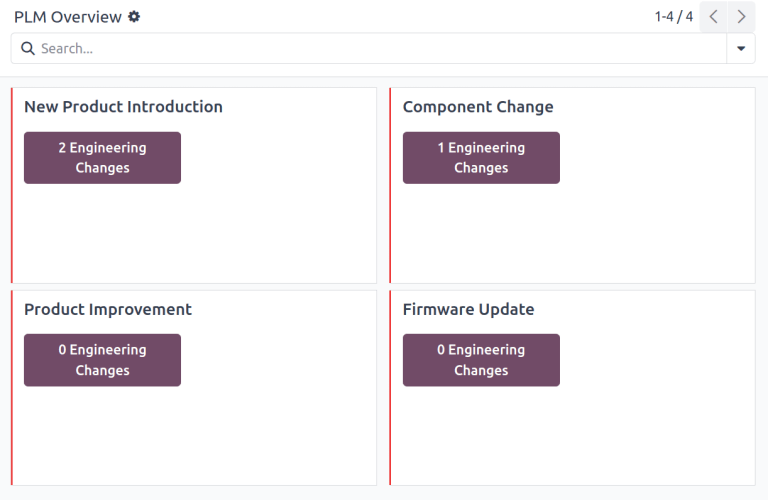Click the PLM Overview heading text
Viewport: 768px width, 500px height.
(x=67, y=17)
